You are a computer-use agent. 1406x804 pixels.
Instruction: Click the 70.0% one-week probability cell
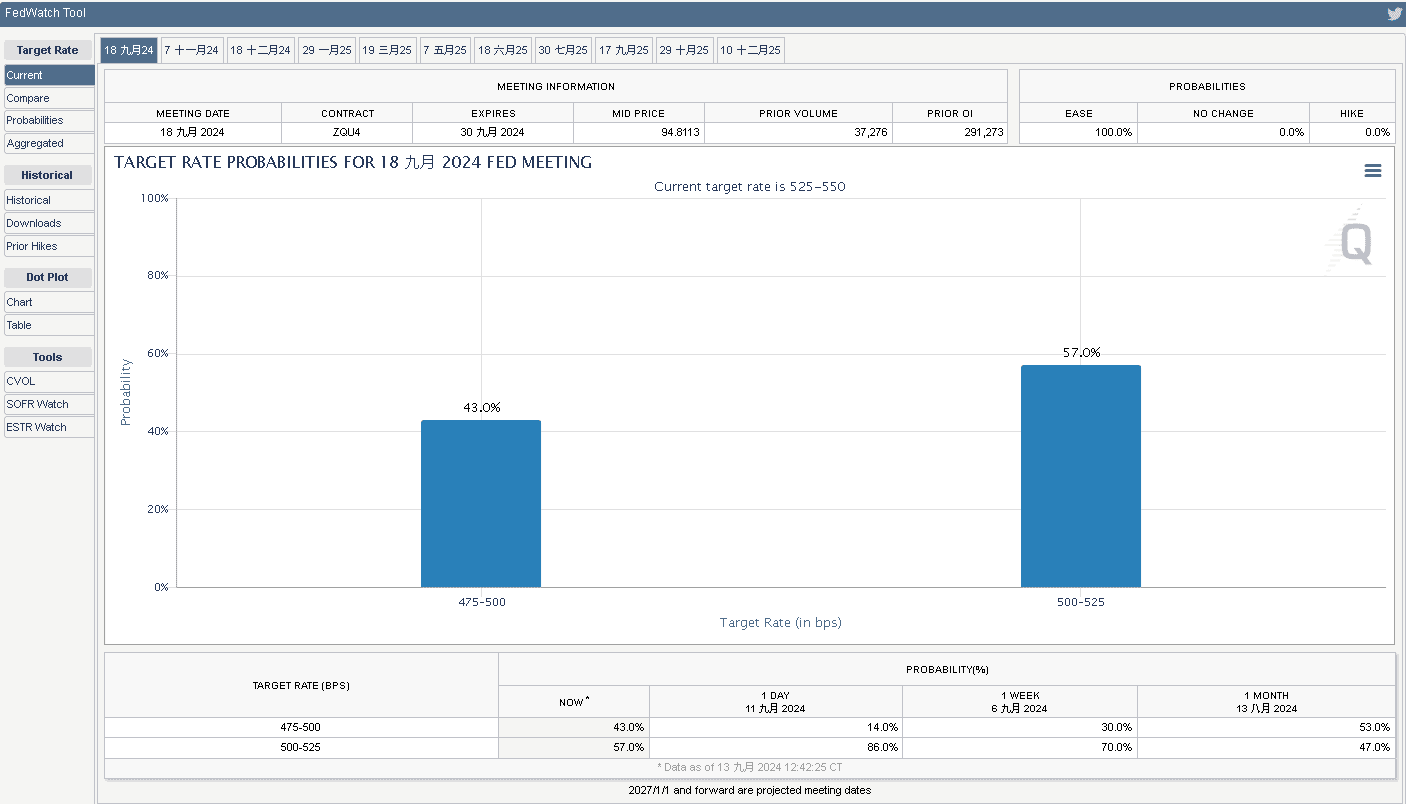[1020, 747]
